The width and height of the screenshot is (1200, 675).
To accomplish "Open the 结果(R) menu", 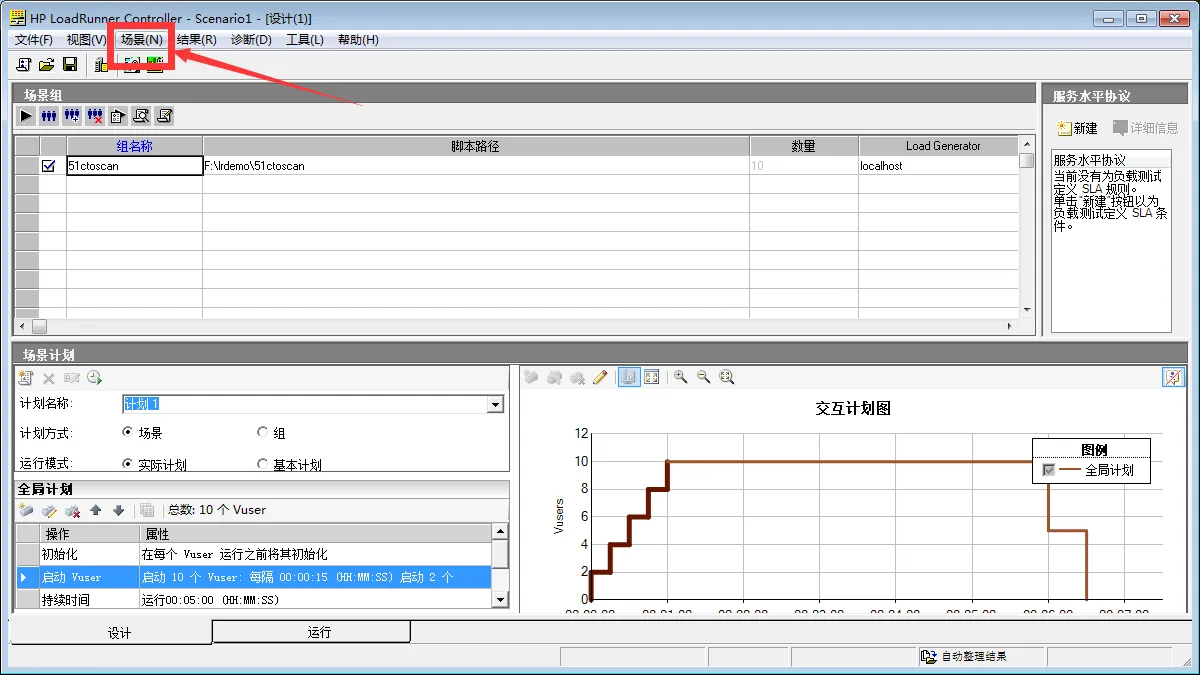I will [196, 40].
